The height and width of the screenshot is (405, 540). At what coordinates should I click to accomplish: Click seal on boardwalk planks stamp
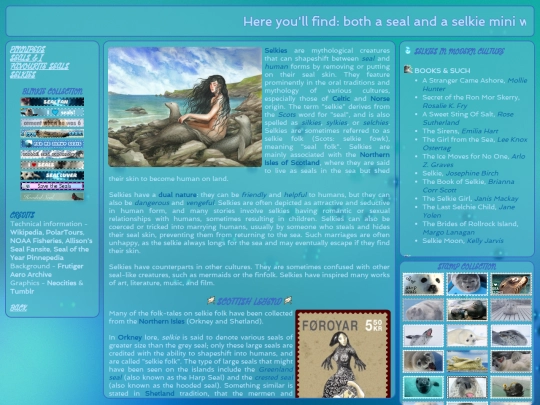tap(511, 310)
